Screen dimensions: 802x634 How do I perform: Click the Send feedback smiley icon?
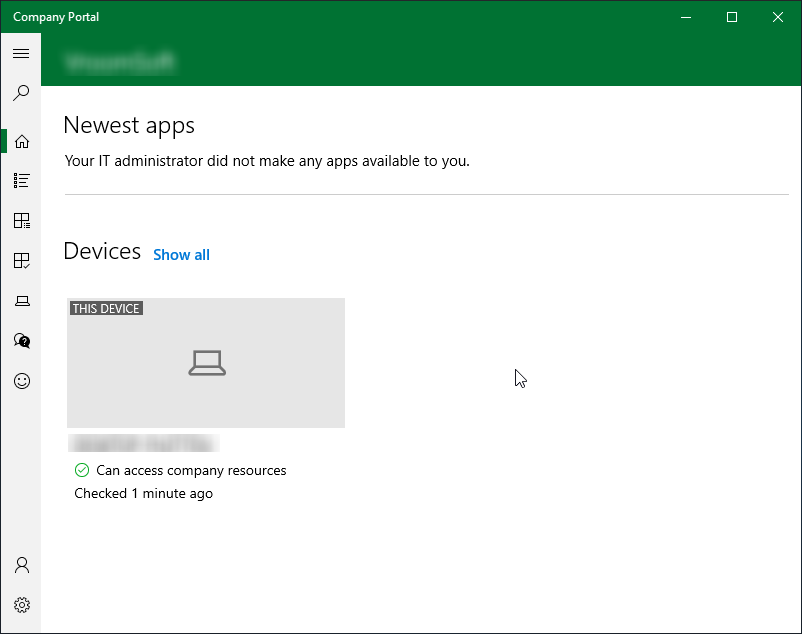point(21,381)
